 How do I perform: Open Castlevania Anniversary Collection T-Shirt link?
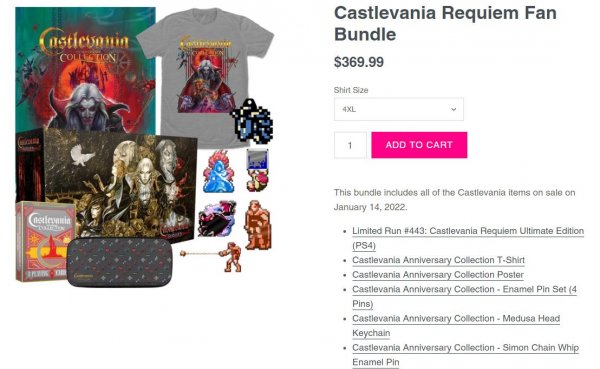pyautogui.click(x=438, y=260)
